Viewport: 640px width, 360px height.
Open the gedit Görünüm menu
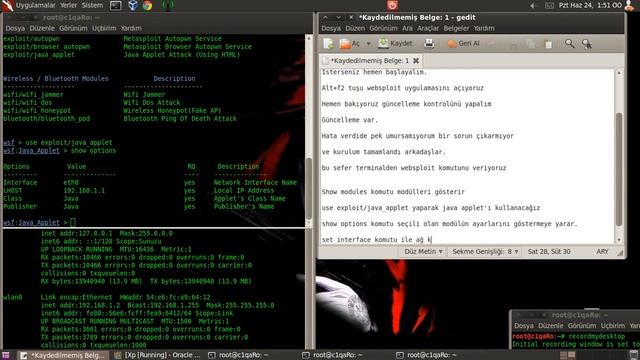click(383, 28)
